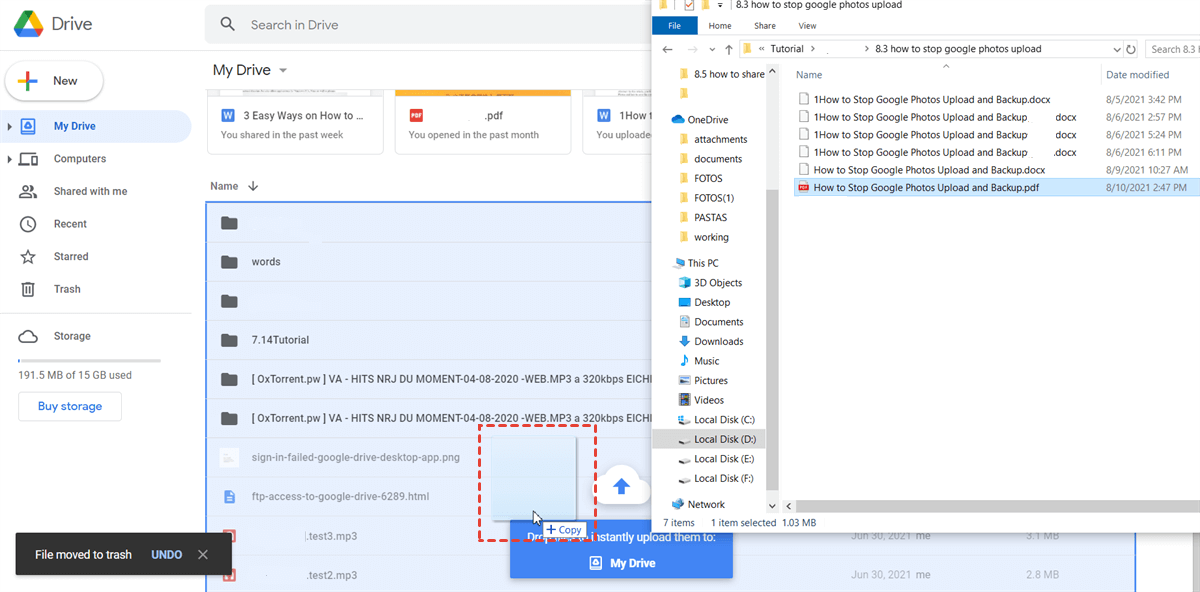Open Shared with me section
Viewport: 1200px width, 592px height.
pyautogui.click(x=90, y=191)
